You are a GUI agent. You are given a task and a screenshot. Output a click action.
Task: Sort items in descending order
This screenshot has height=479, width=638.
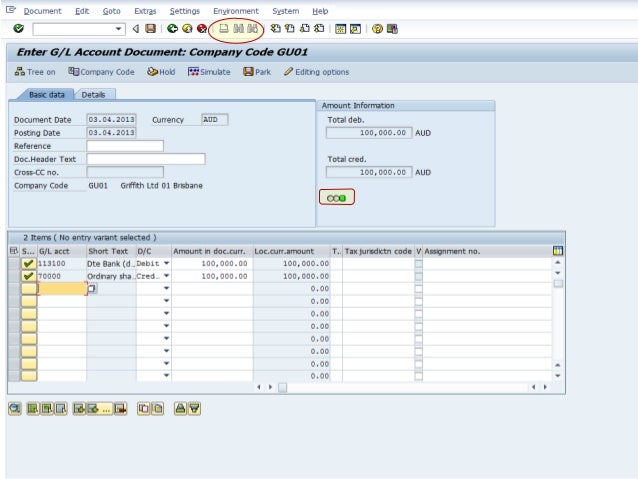point(194,408)
